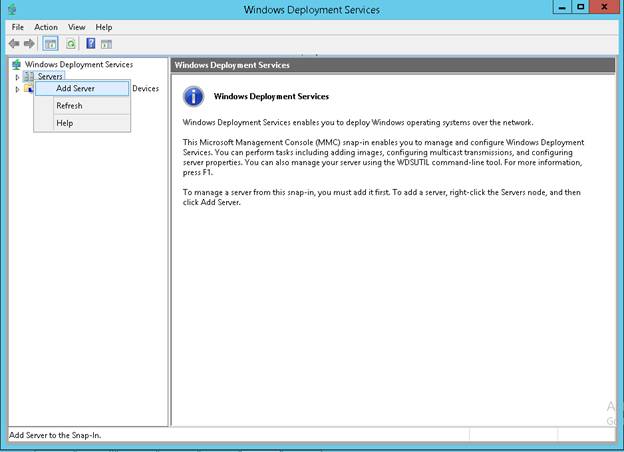Click the blue information icon in content pane

(194, 97)
